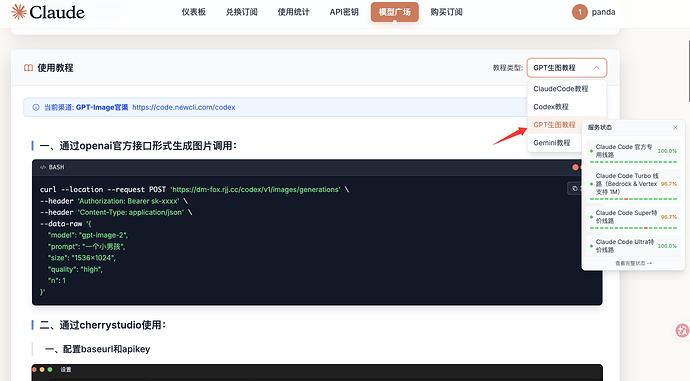
Task: Choose Codex教程 from the dropdown list
Action: (x=567, y=106)
